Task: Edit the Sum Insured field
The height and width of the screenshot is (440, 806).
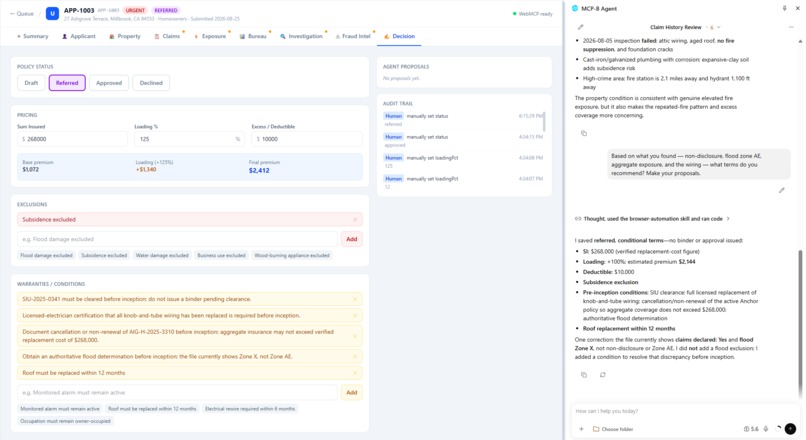Action: (72, 139)
